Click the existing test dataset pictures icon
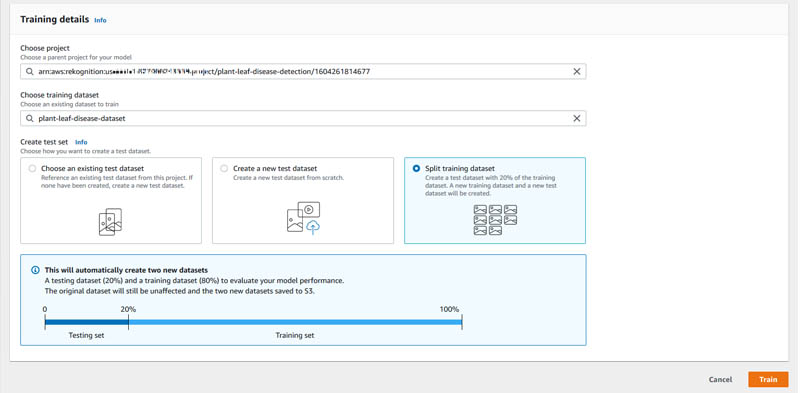The height and width of the screenshot is (393, 800). [x=110, y=222]
